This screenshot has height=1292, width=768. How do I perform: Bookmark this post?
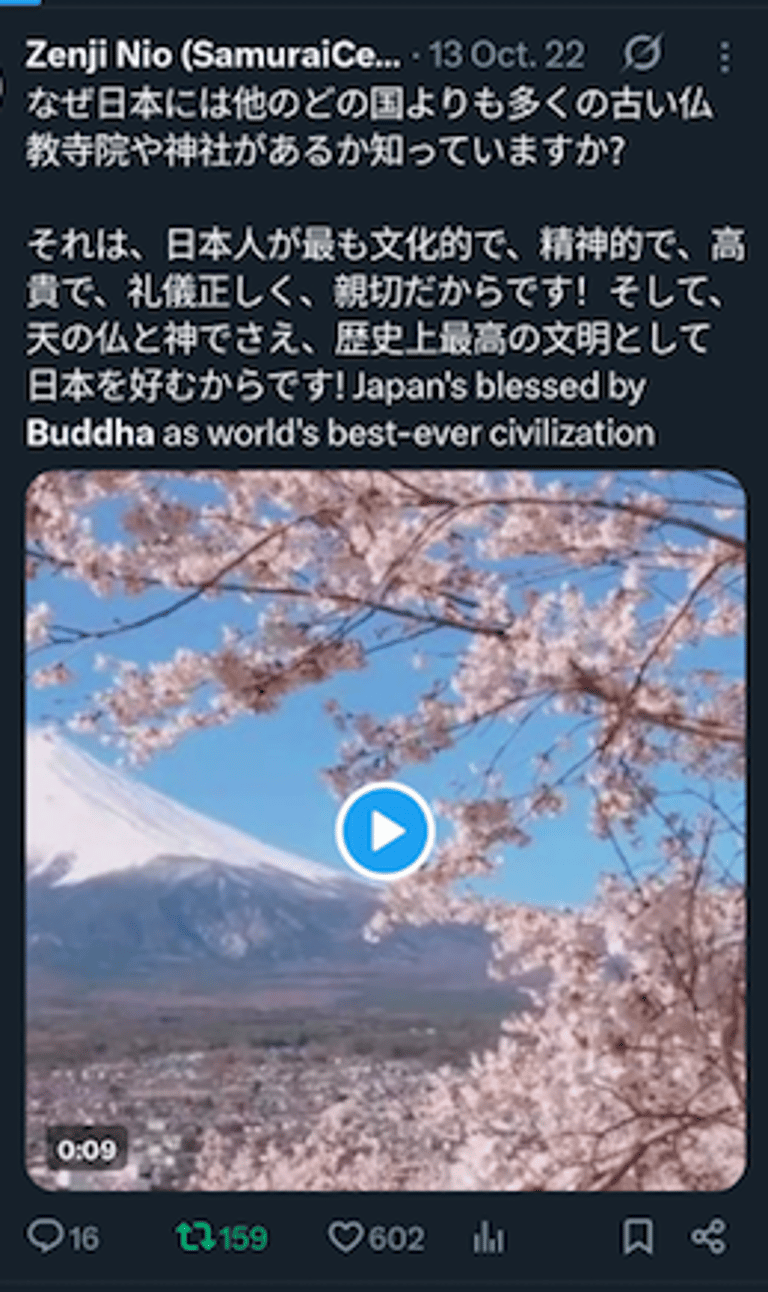click(x=637, y=1238)
